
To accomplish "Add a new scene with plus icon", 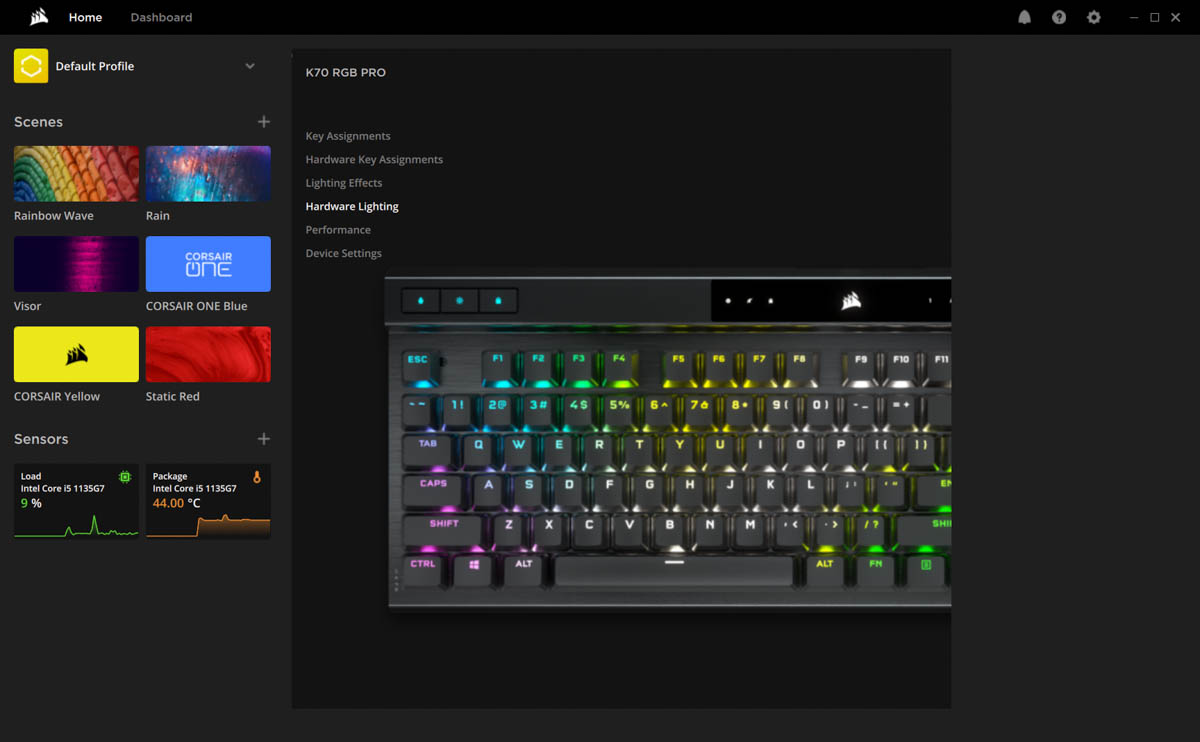I will click(x=264, y=122).
